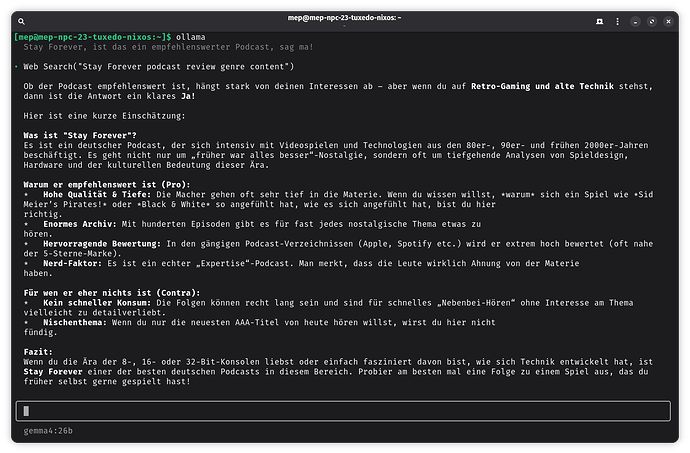Minimize the terminal window
This screenshot has width=690, height=453.
[635, 22]
